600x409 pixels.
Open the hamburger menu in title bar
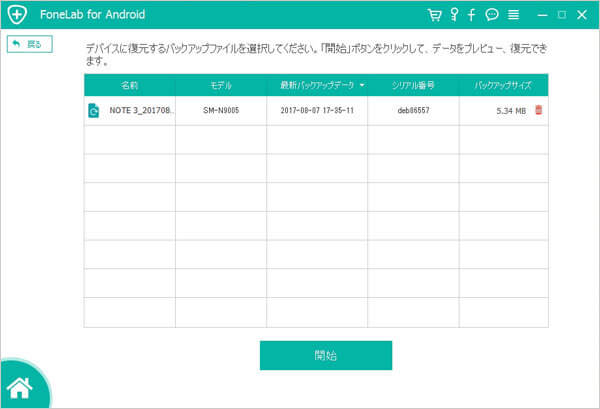(513, 15)
